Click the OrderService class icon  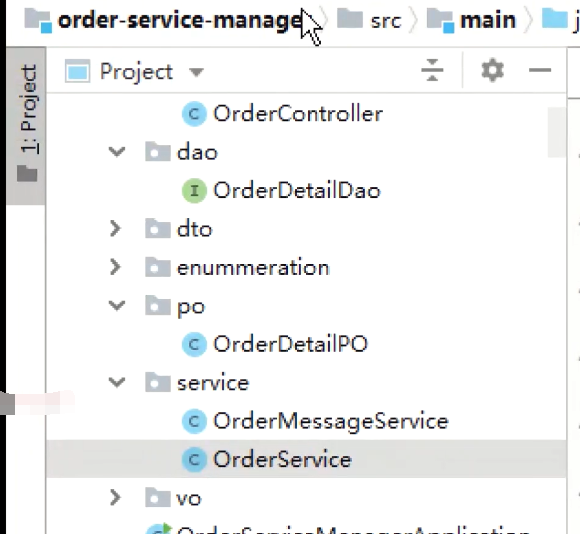(194, 460)
